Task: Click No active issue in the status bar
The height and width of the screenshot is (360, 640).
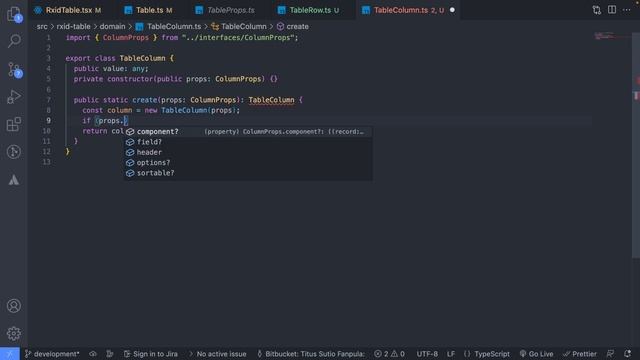Action: (218, 354)
